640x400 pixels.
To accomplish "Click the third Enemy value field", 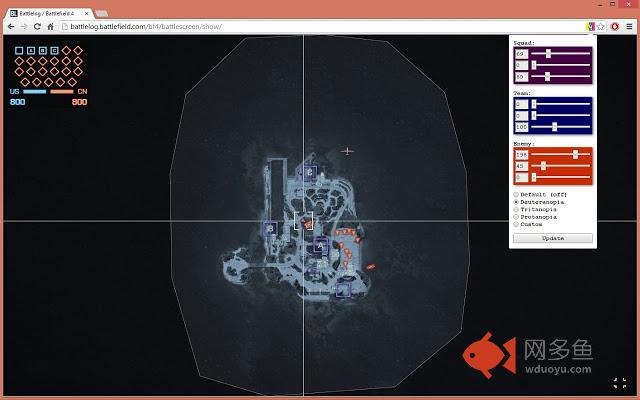I will coord(521,177).
